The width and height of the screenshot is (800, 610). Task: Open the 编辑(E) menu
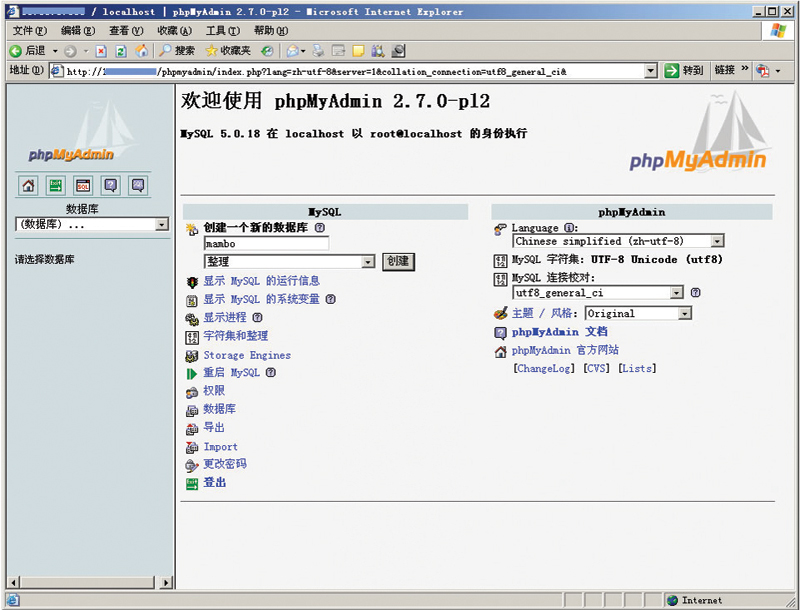coord(78,31)
